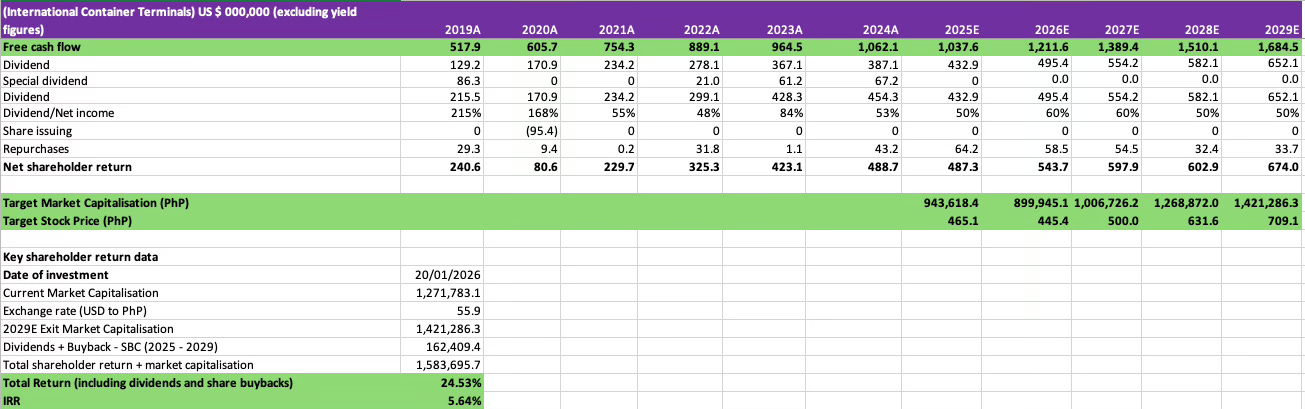Select the 2019A column header

pos(463,30)
